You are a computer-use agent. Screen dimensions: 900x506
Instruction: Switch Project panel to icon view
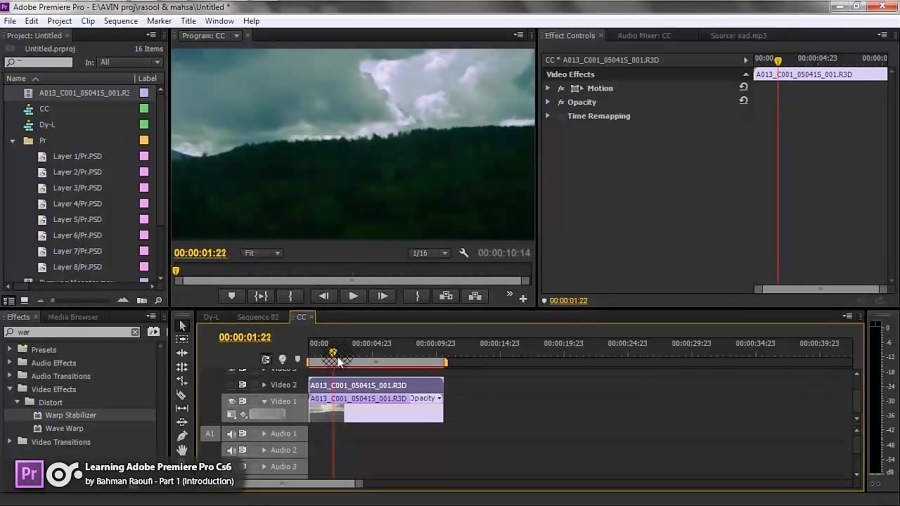point(24,301)
